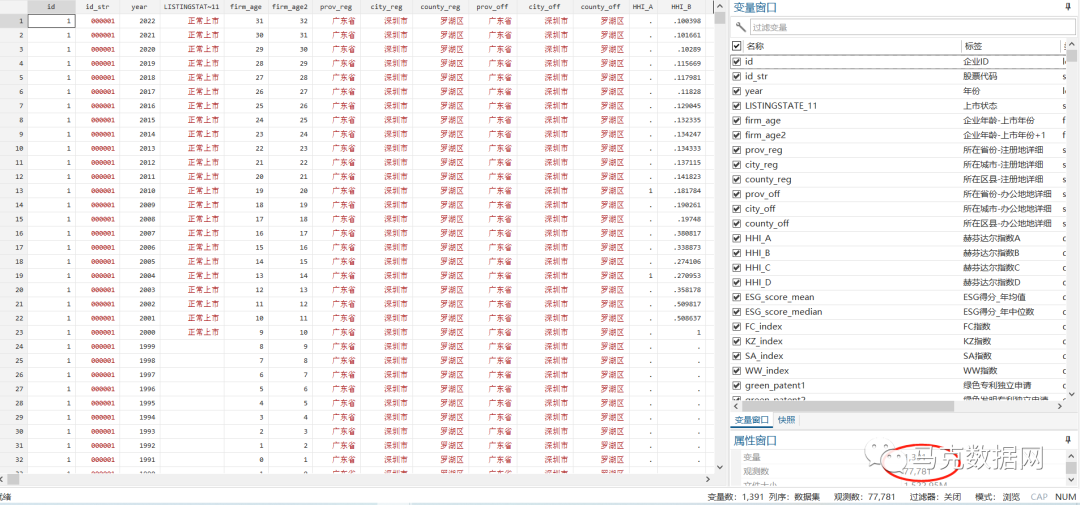Click the 观测数: 77,781 status bar entry

(x=864, y=497)
